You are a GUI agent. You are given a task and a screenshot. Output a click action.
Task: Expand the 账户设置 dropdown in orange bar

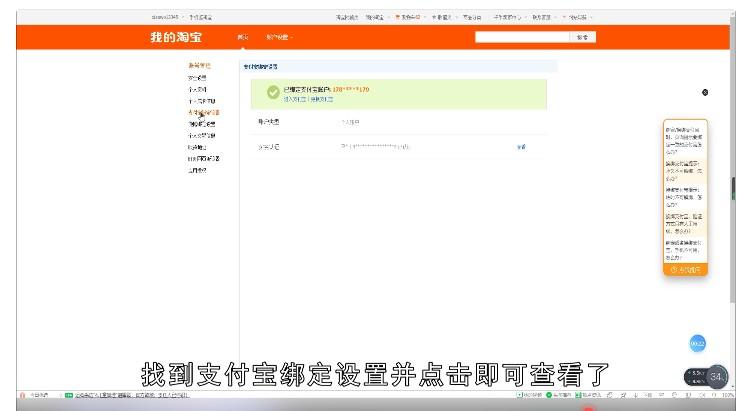[279, 37]
